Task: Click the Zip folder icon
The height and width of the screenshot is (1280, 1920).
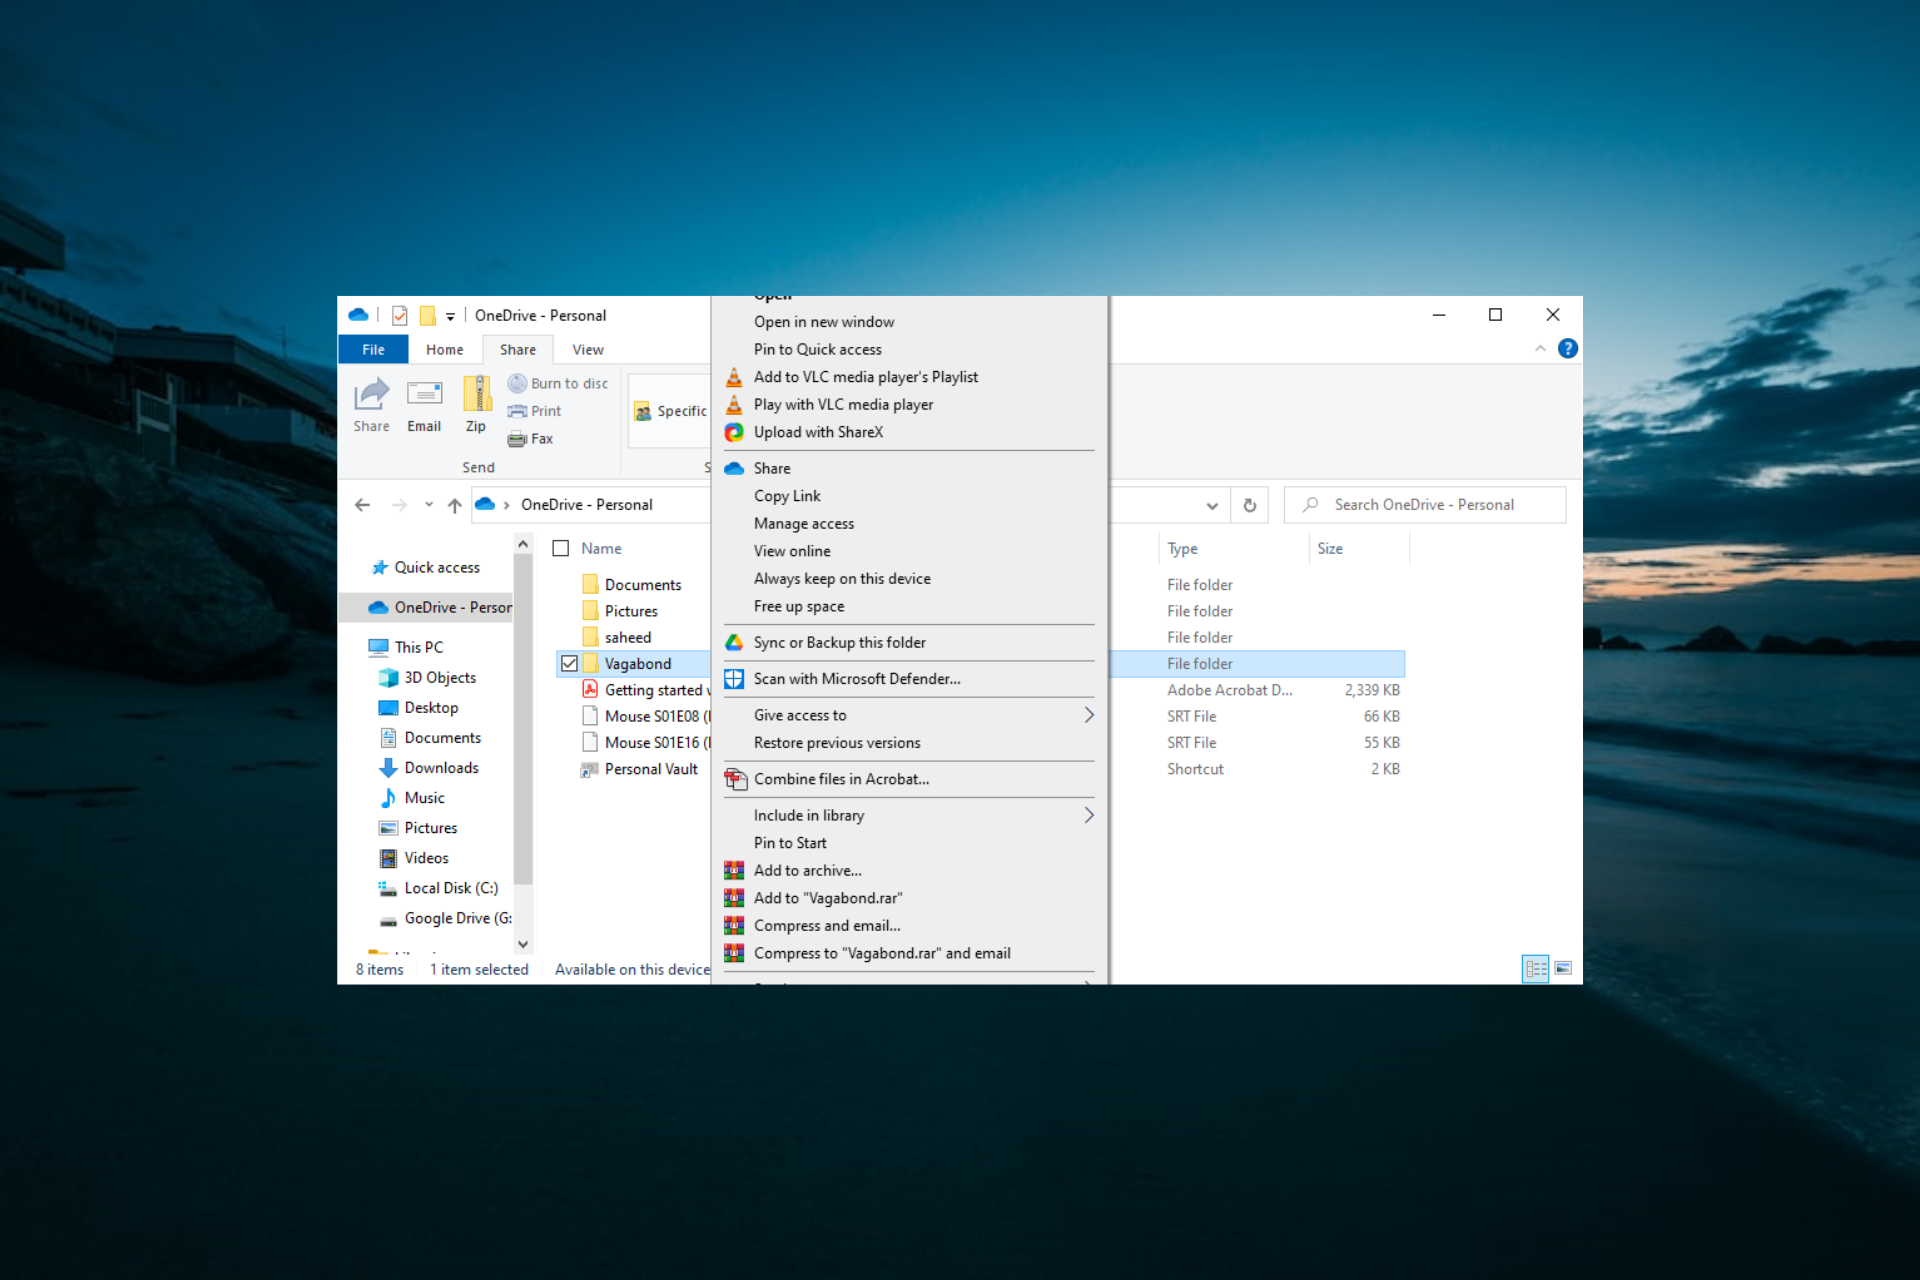Action: tap(476, 394)
